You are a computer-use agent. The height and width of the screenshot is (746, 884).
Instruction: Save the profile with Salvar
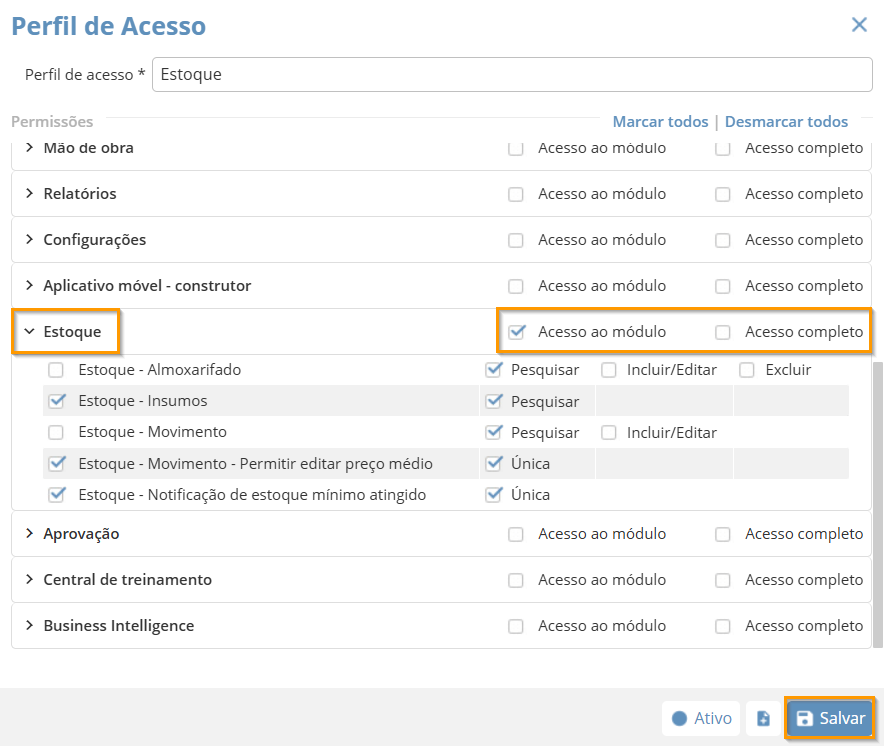tap(830, 718)
